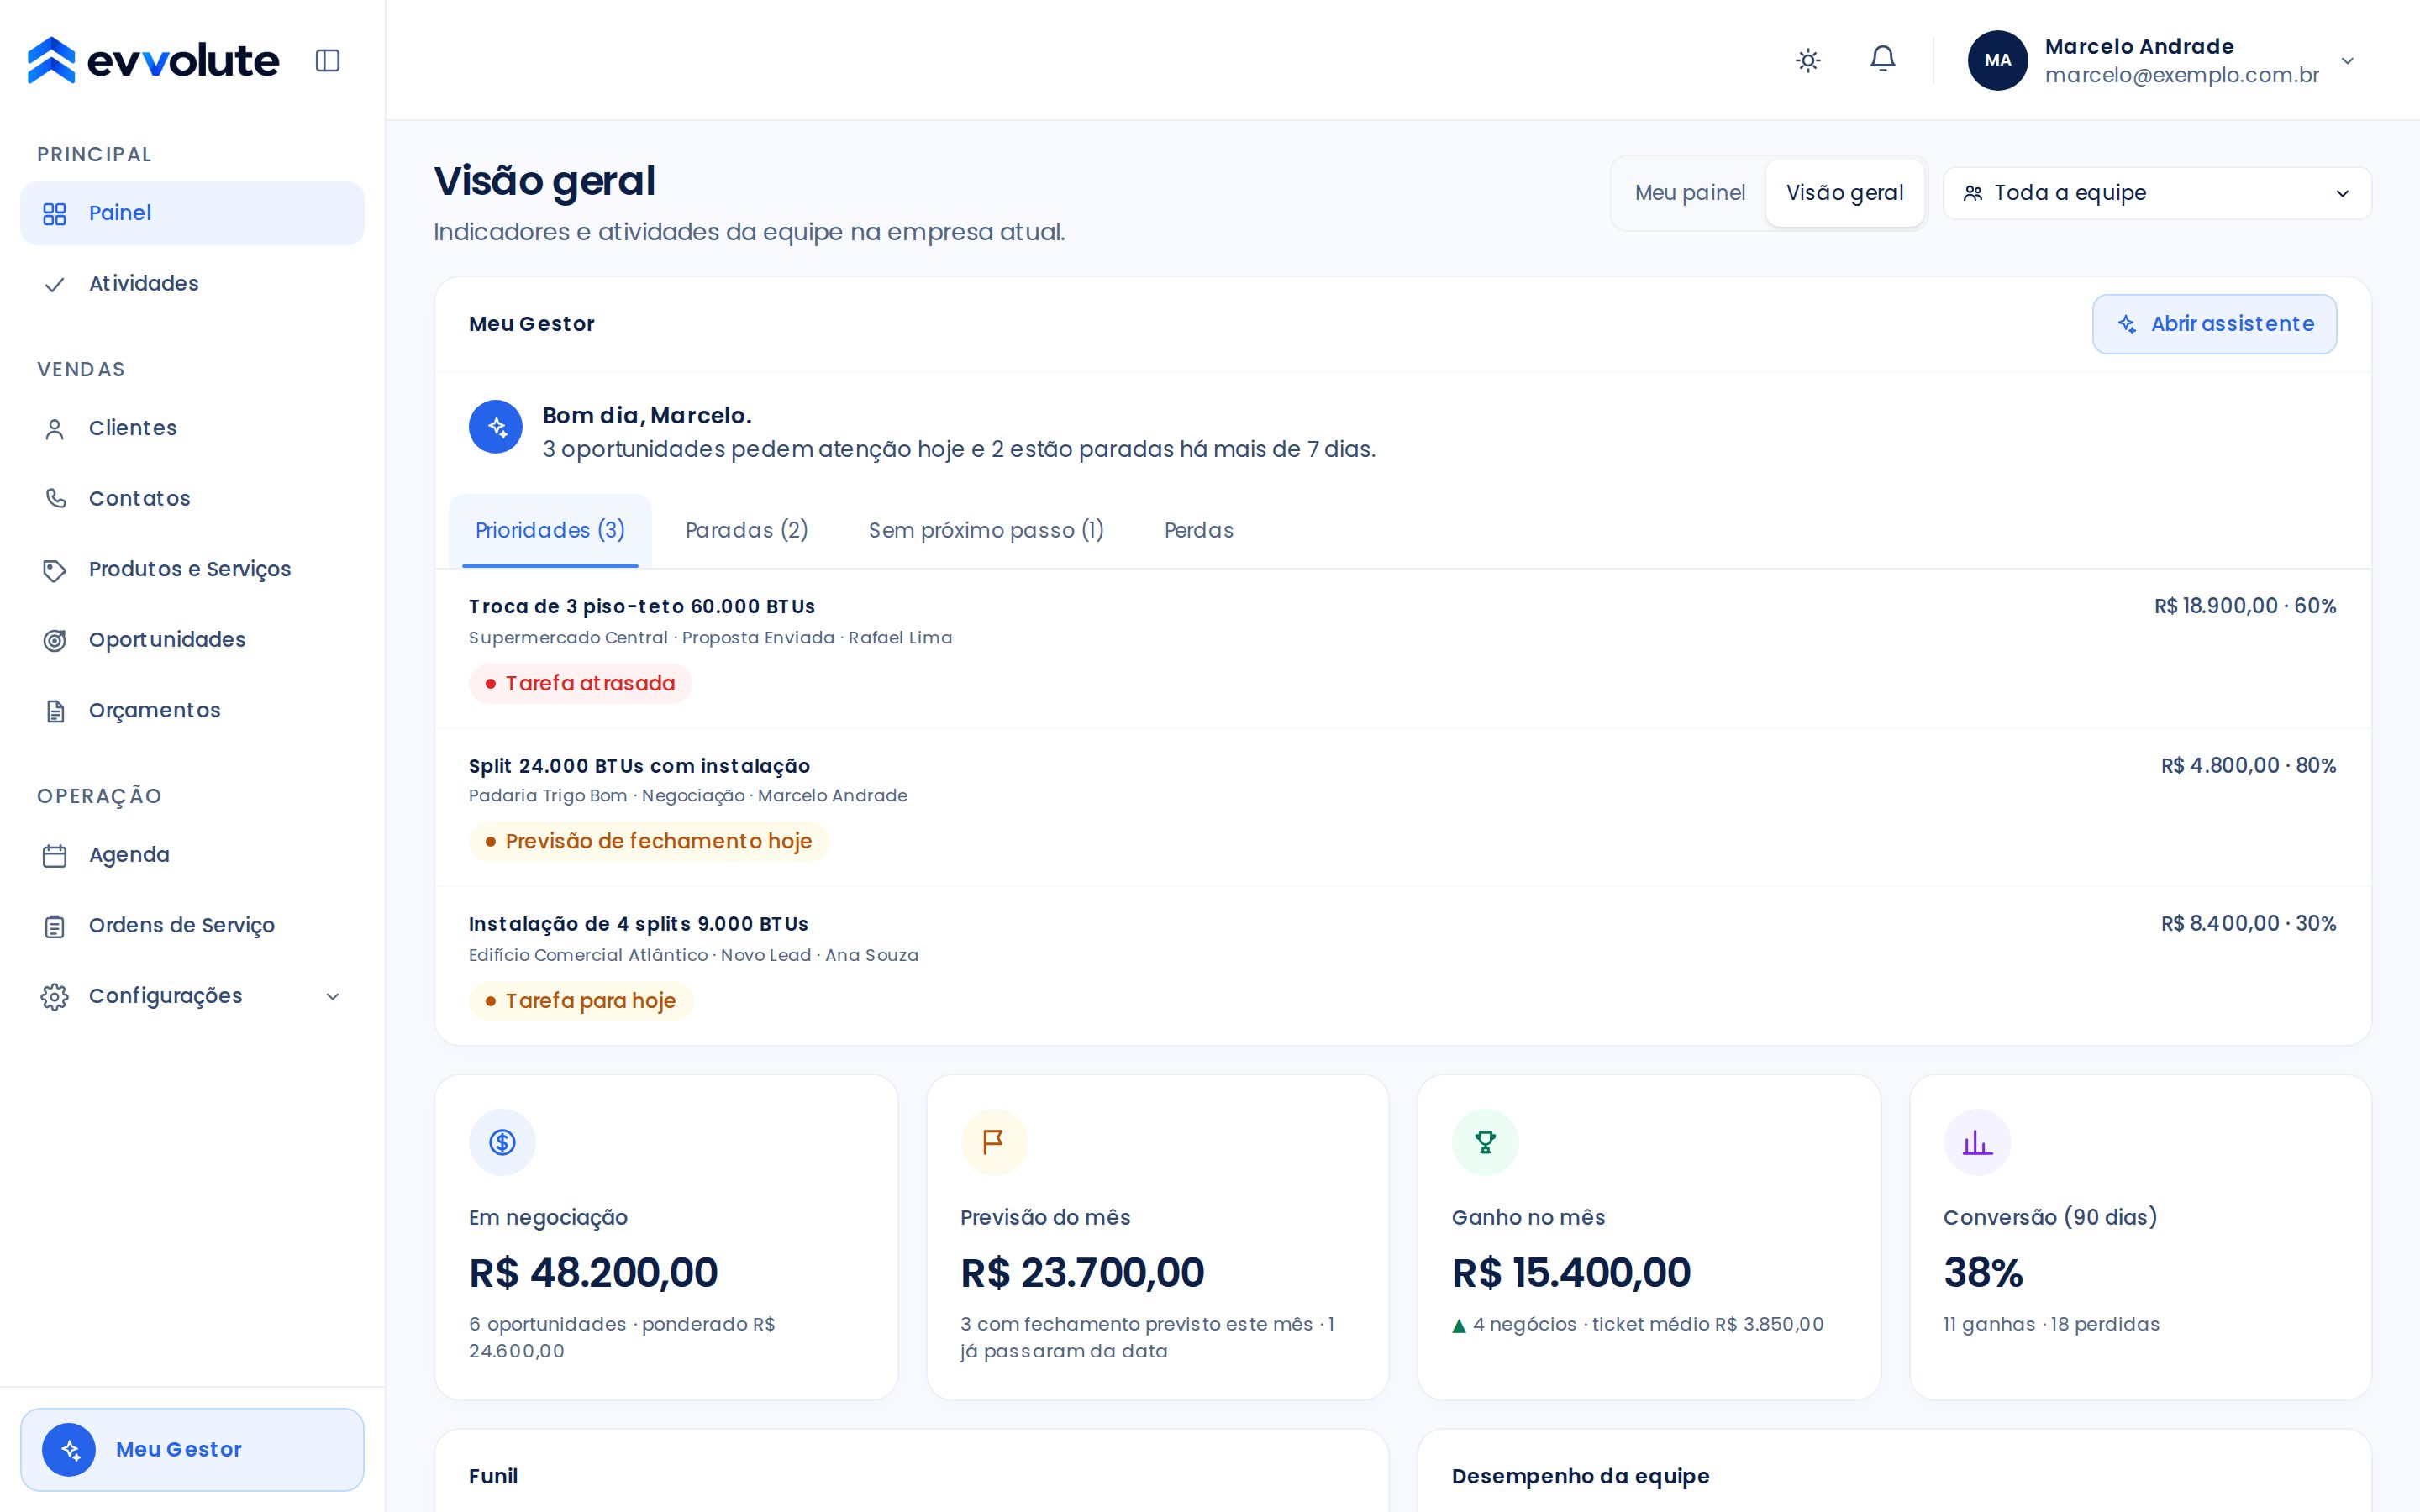Open the Instalação de 4 splits 9.000 BTUs opportunity
The width and height of the screenshot is (2420, 1512).
(x=1402, y=965)
